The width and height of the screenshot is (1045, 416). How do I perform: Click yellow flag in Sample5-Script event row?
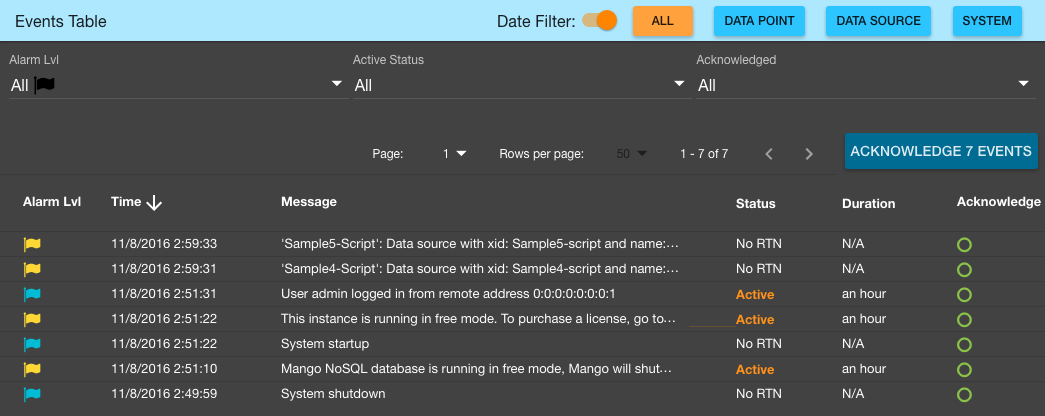click(x=32, y=244)
